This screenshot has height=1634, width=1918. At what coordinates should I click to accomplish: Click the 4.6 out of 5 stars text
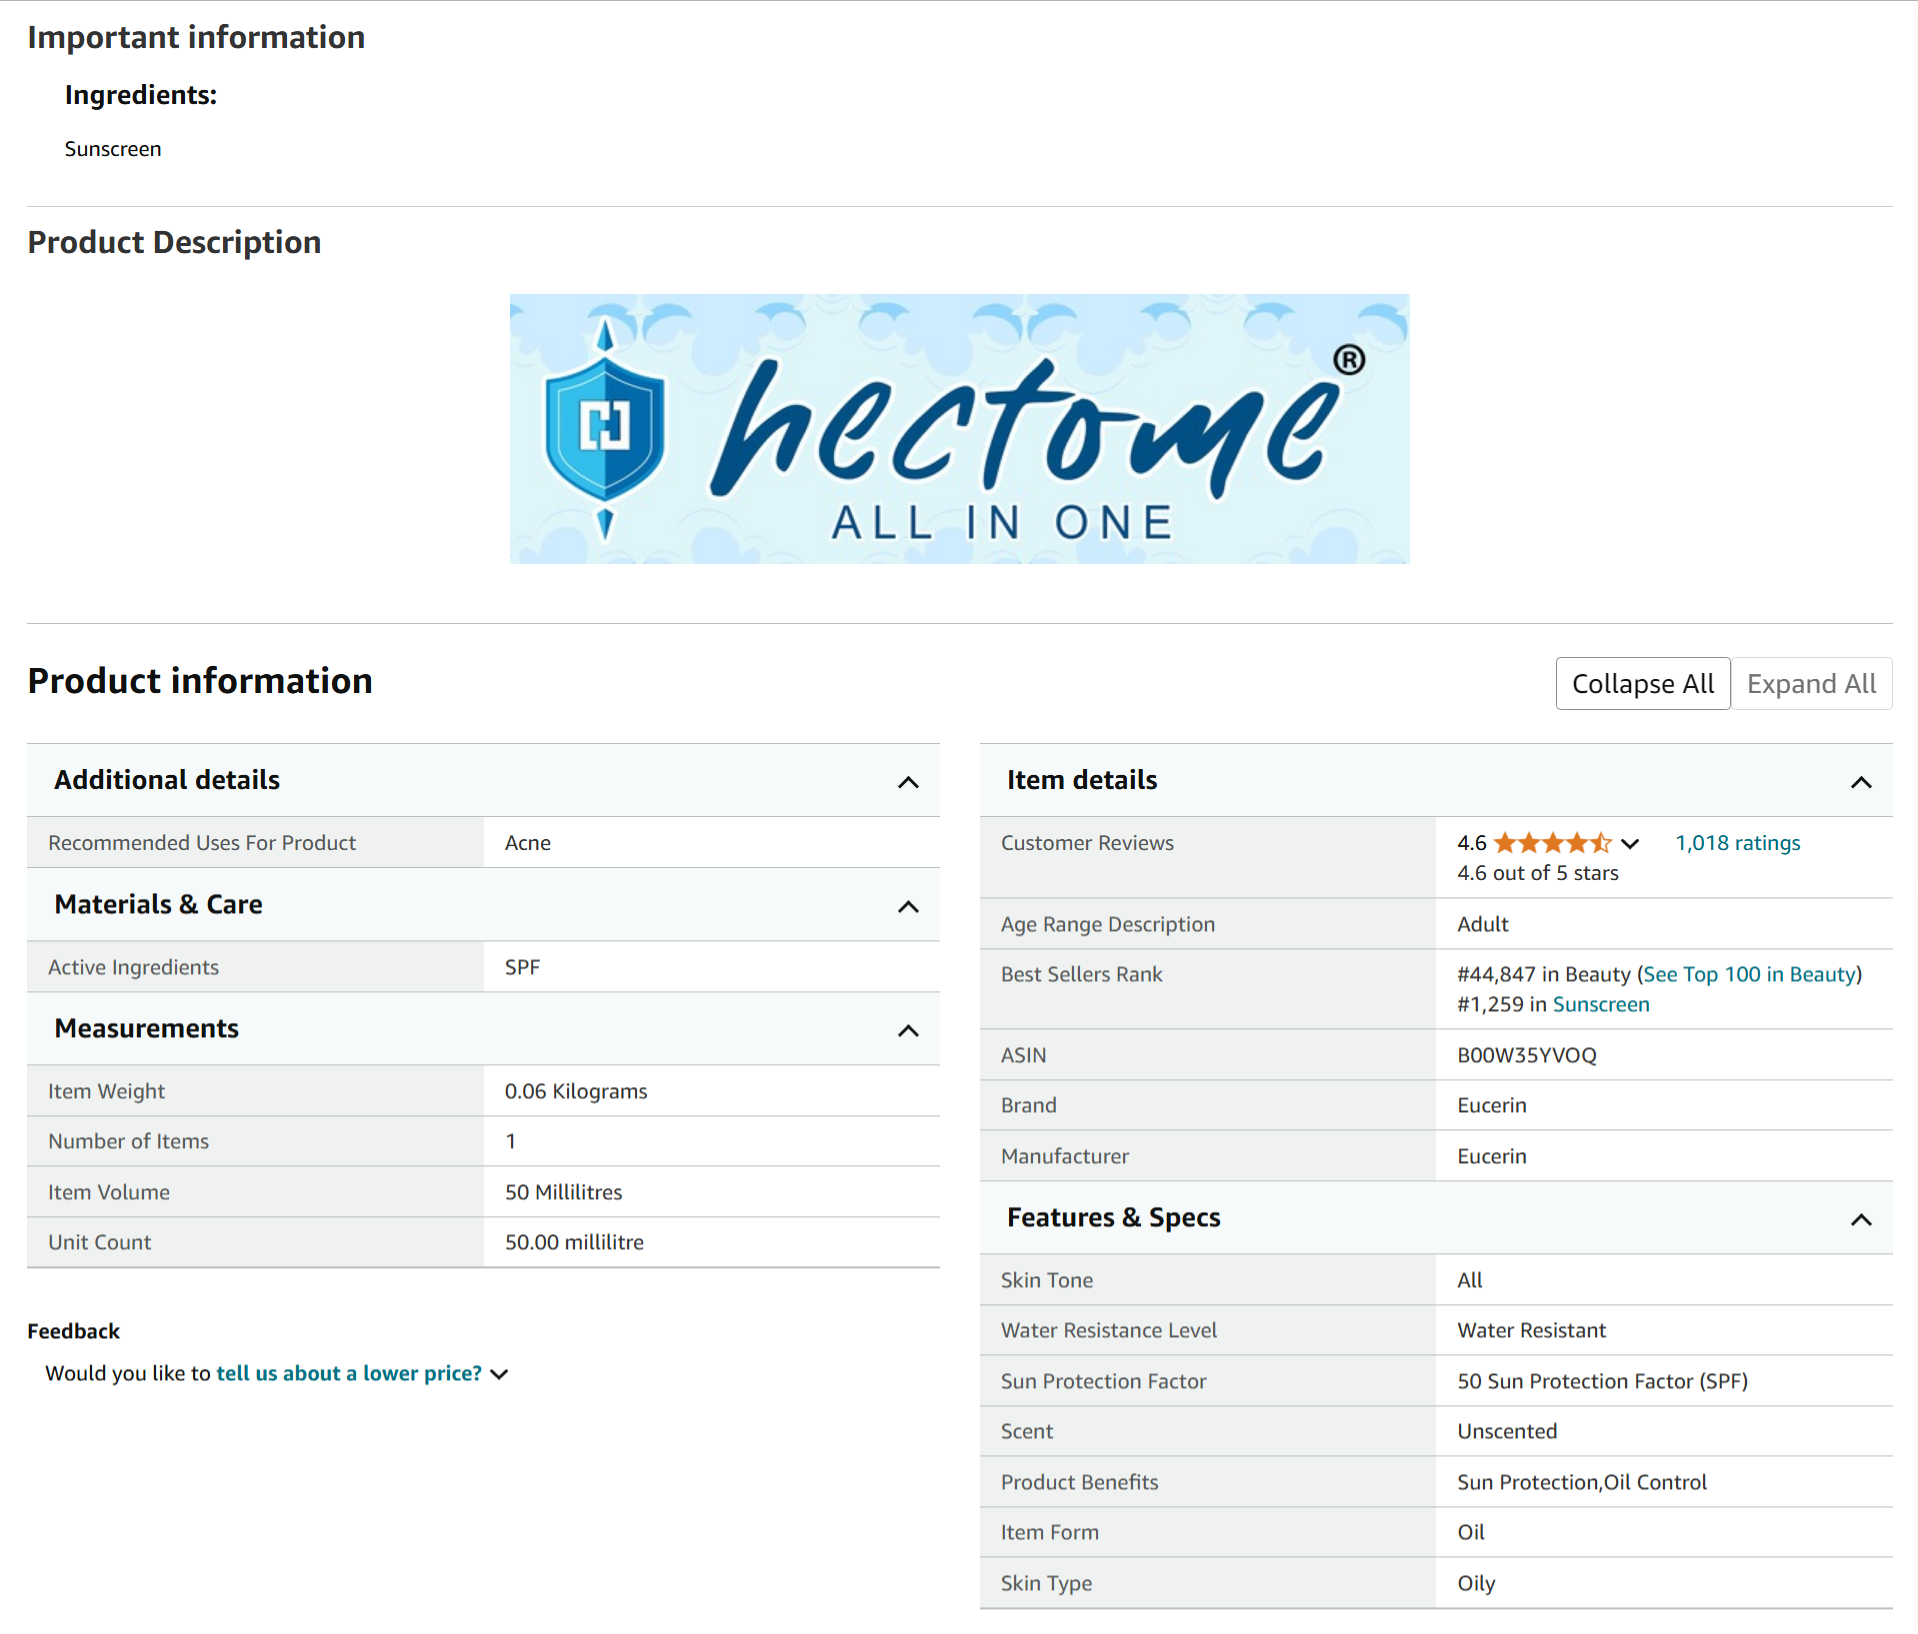[x=1537, y=873]
